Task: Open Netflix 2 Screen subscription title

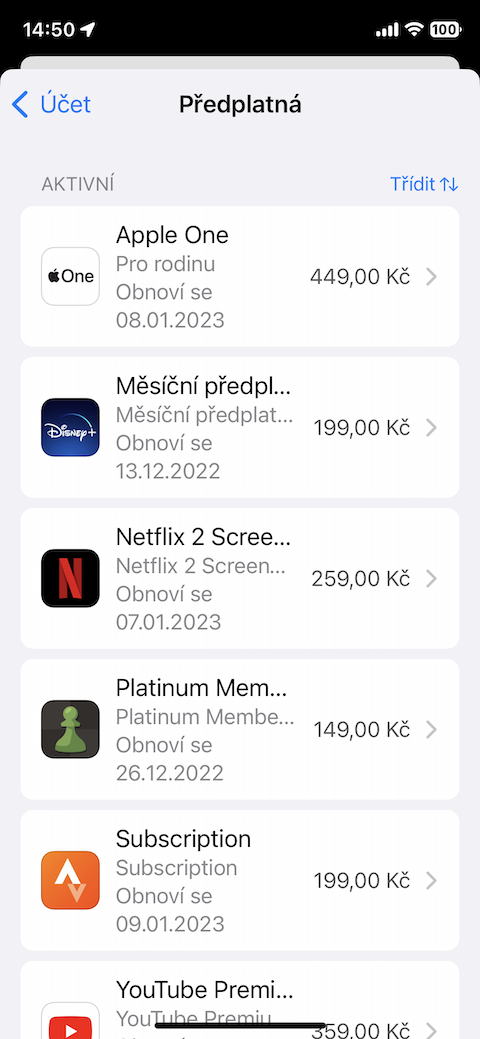Action: click(x=204, y=537)
